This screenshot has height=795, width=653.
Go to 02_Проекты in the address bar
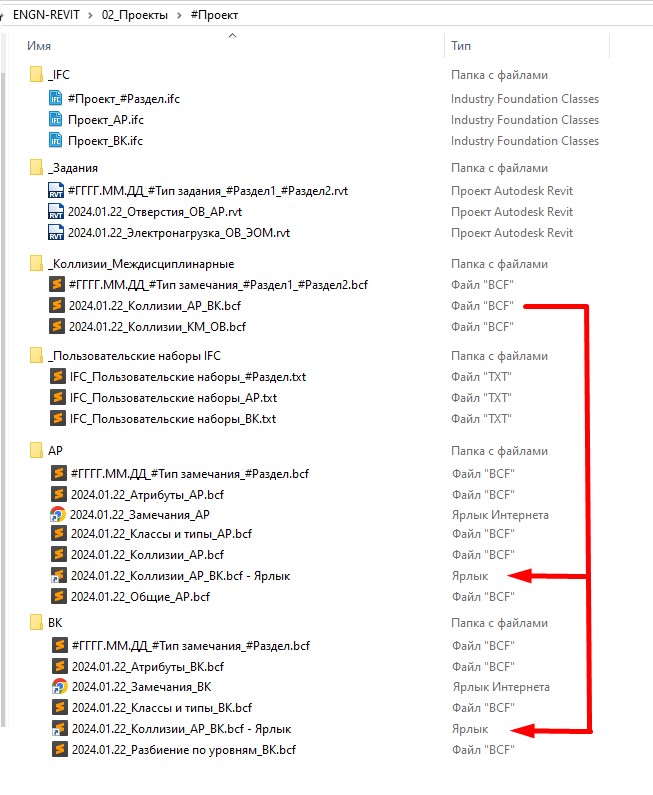(135, 15)
